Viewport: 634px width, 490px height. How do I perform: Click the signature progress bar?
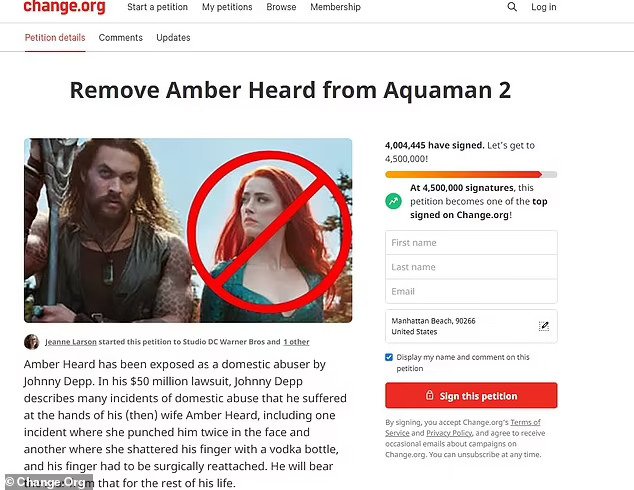click(x=471, y=174)
